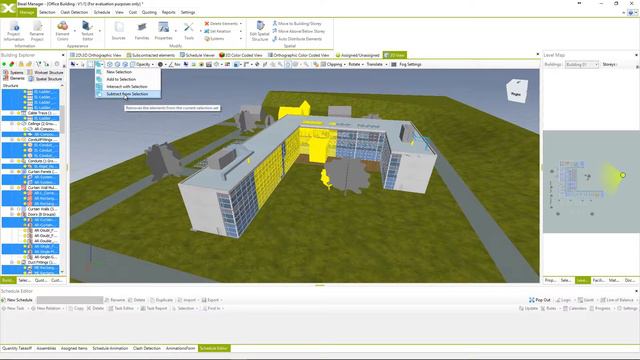Viewport: 640px width, 360px height.
Task: Open Translate dropdown in view toolbar
Action: [376, 64]
